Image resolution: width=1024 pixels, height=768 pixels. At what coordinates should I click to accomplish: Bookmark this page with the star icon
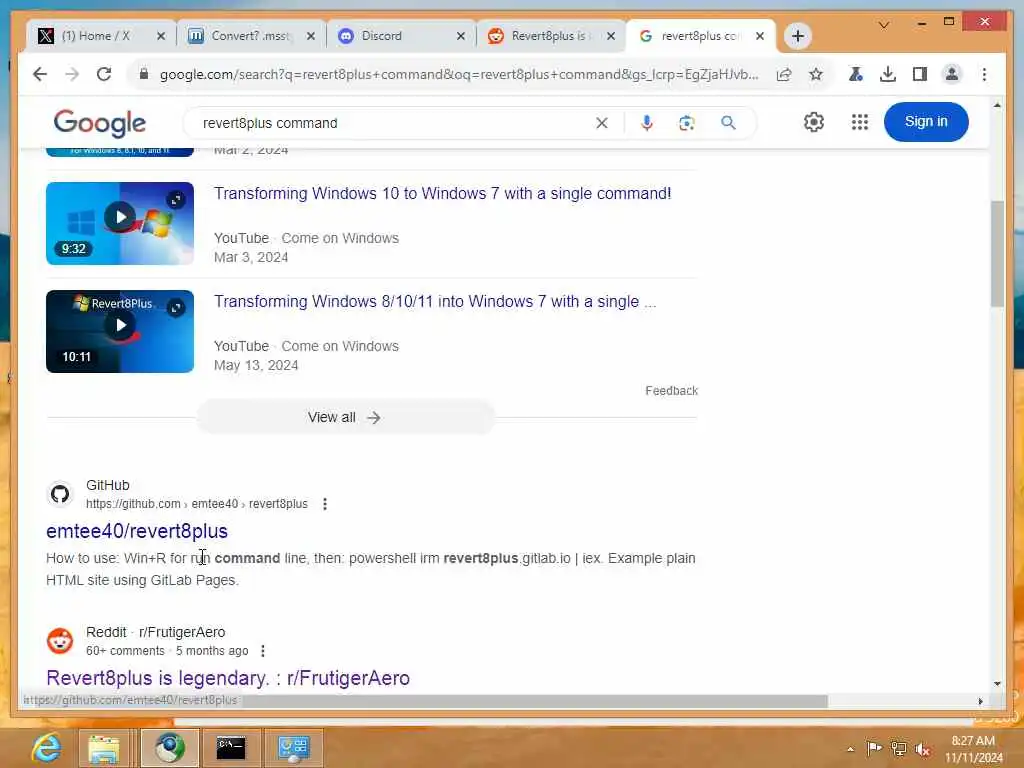(x=816, y=74)
